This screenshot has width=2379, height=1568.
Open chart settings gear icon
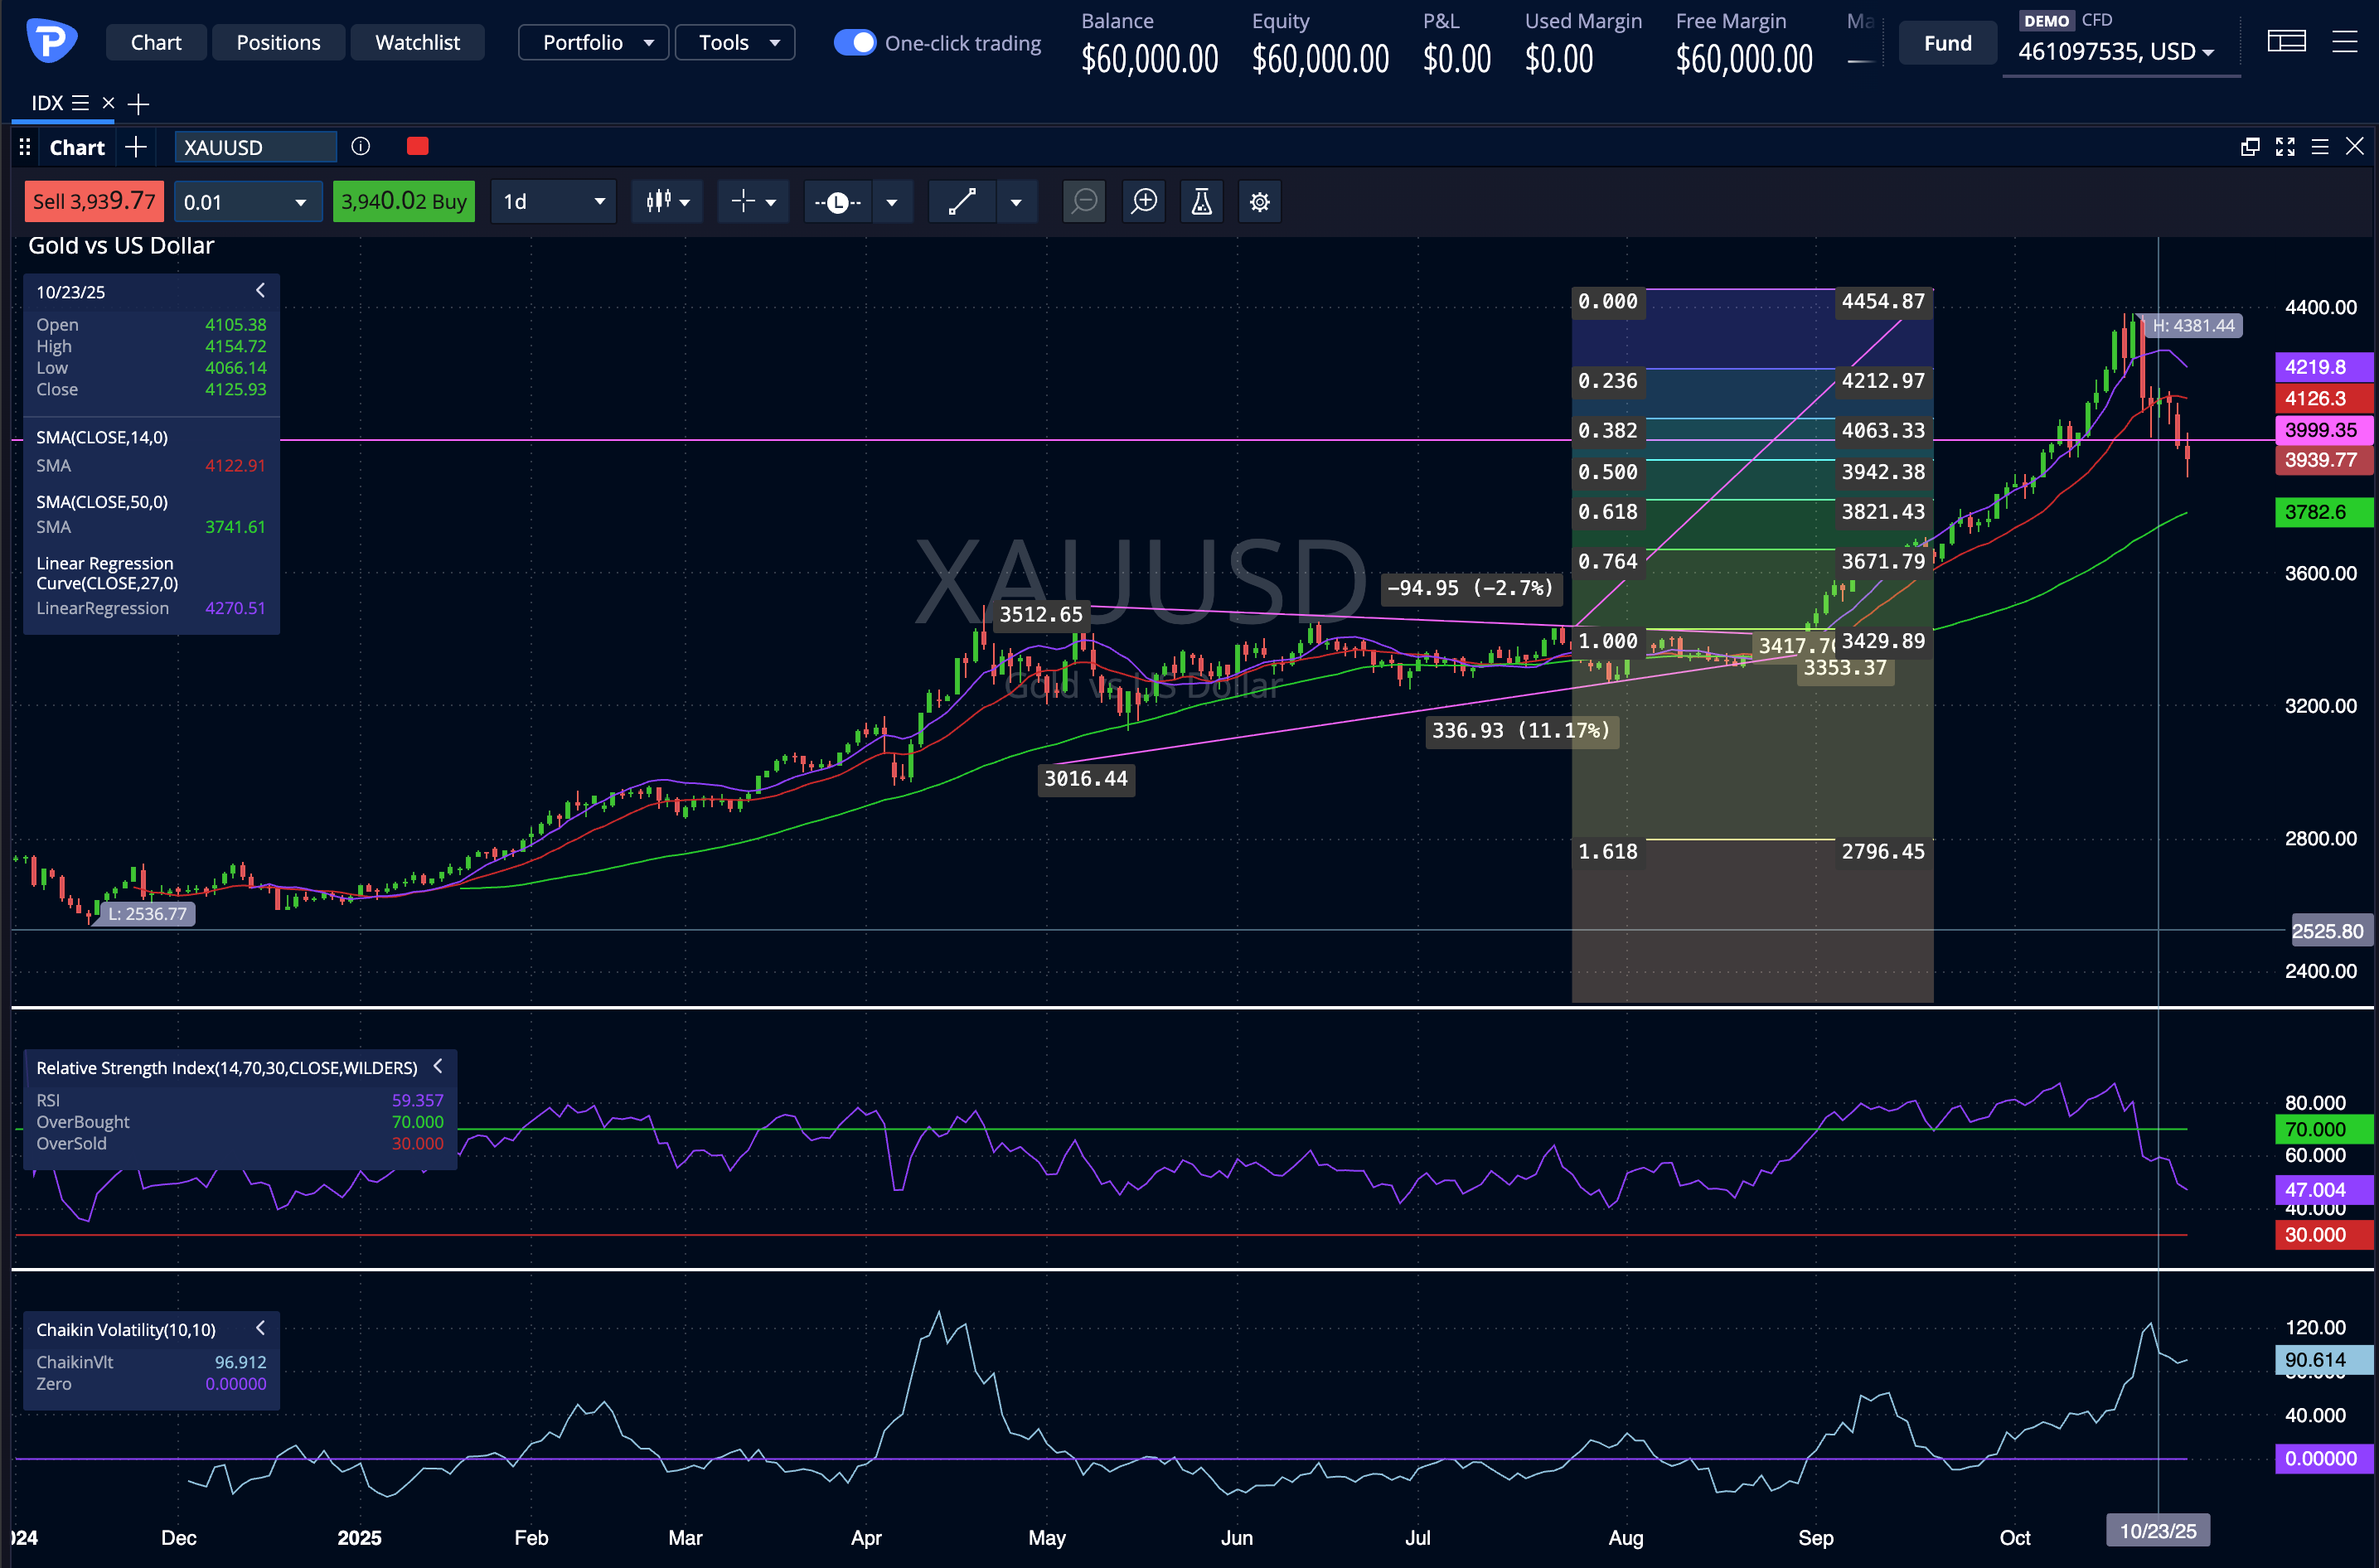(x=1260, y=202)
